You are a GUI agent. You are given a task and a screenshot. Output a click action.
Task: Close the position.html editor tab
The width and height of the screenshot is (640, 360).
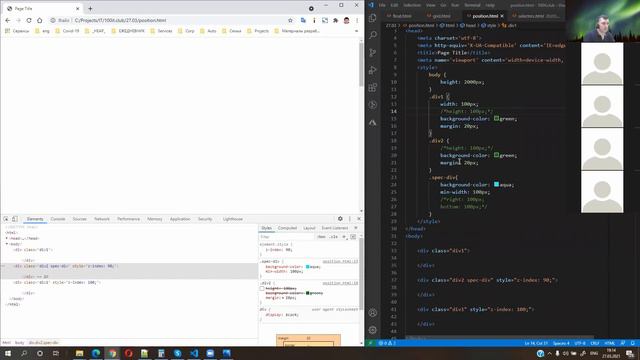pos(502,16)
